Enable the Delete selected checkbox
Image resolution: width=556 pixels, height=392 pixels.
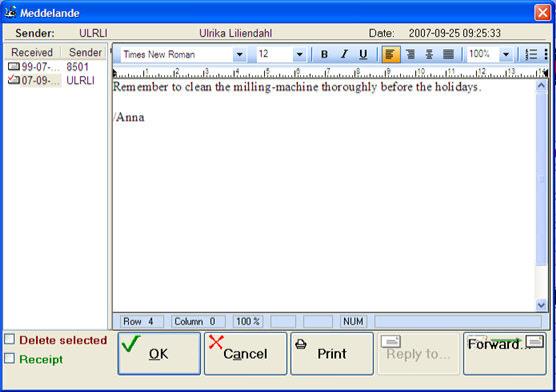(10, 339)
